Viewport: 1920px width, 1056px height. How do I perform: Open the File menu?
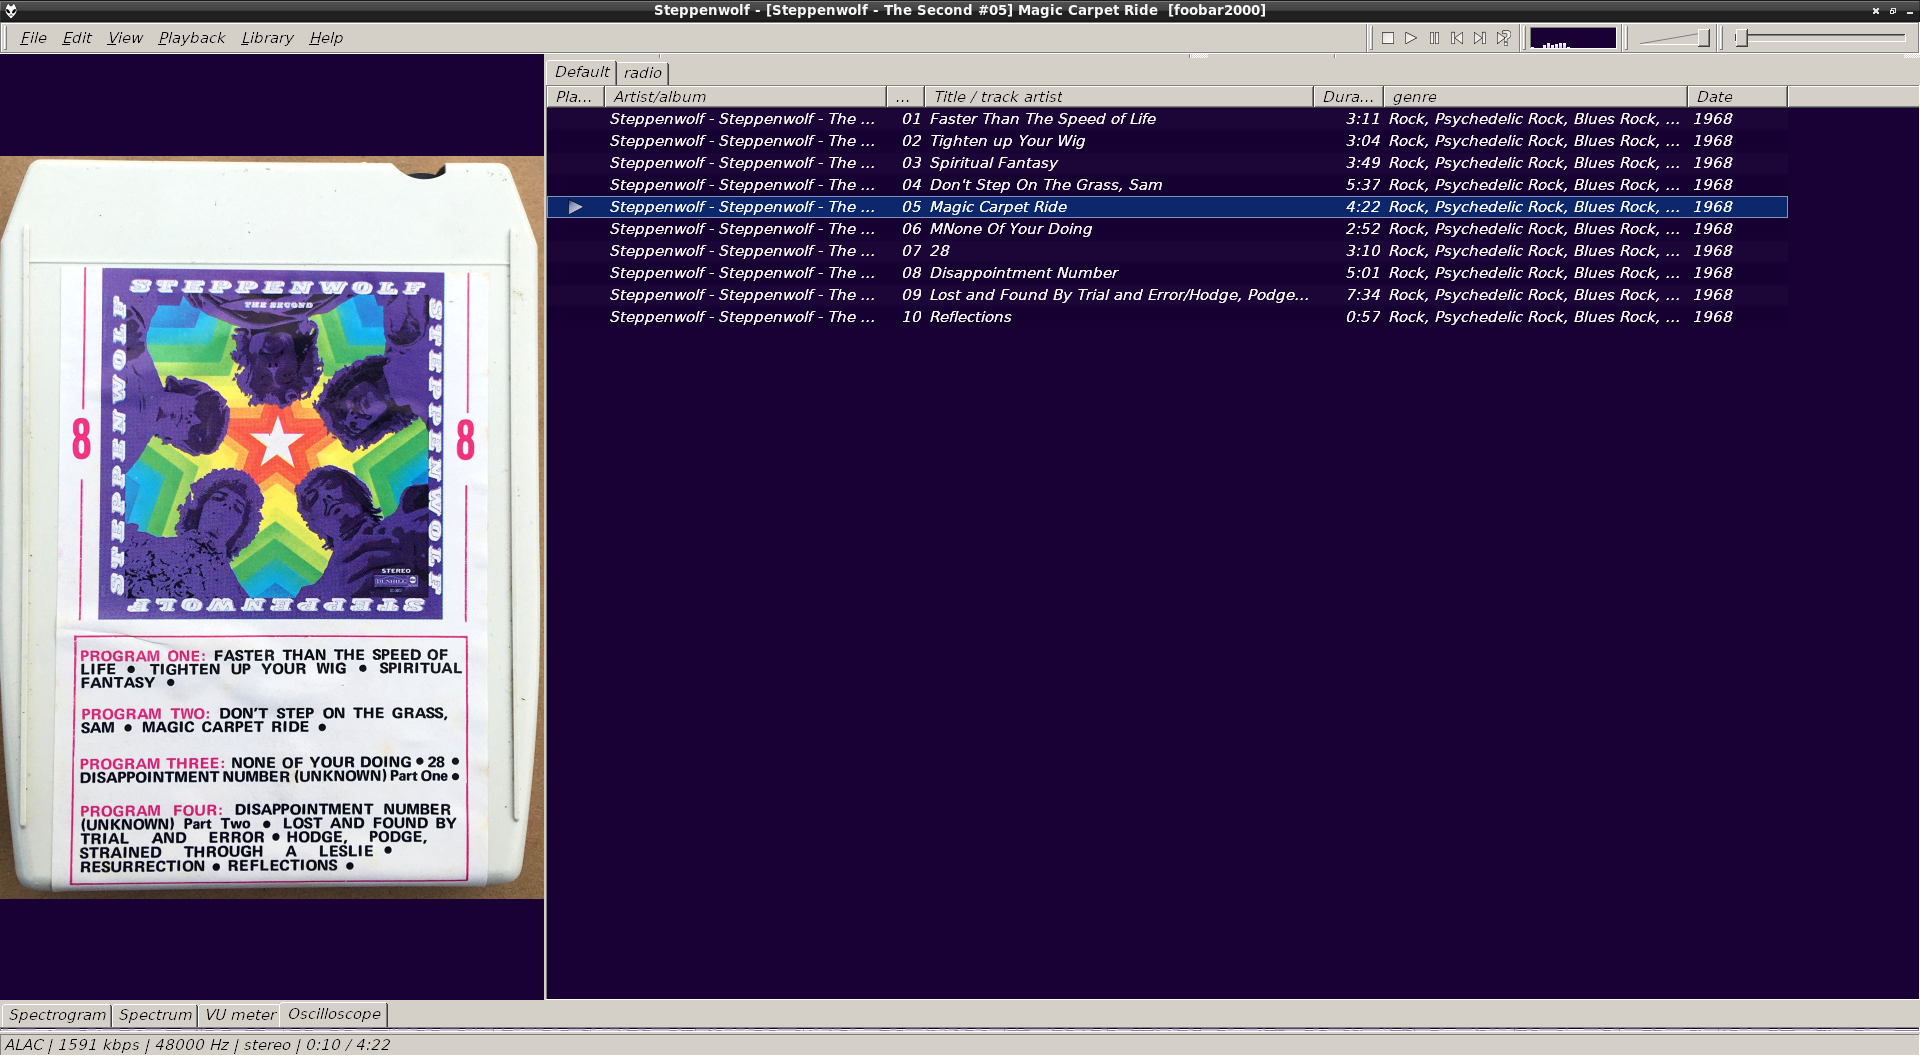[33, 38]
